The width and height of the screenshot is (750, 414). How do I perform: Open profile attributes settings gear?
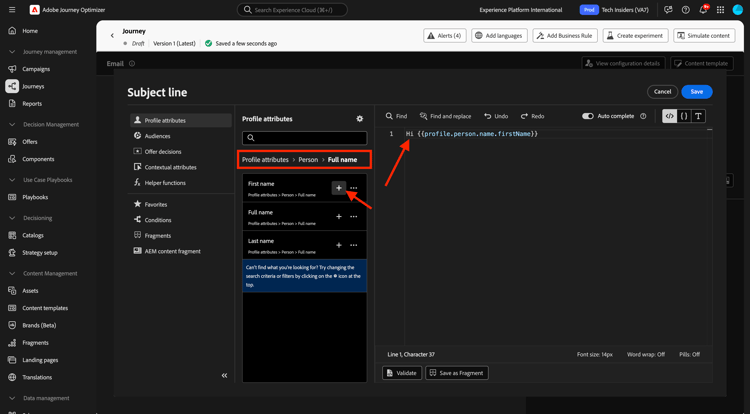coord(360,119)
